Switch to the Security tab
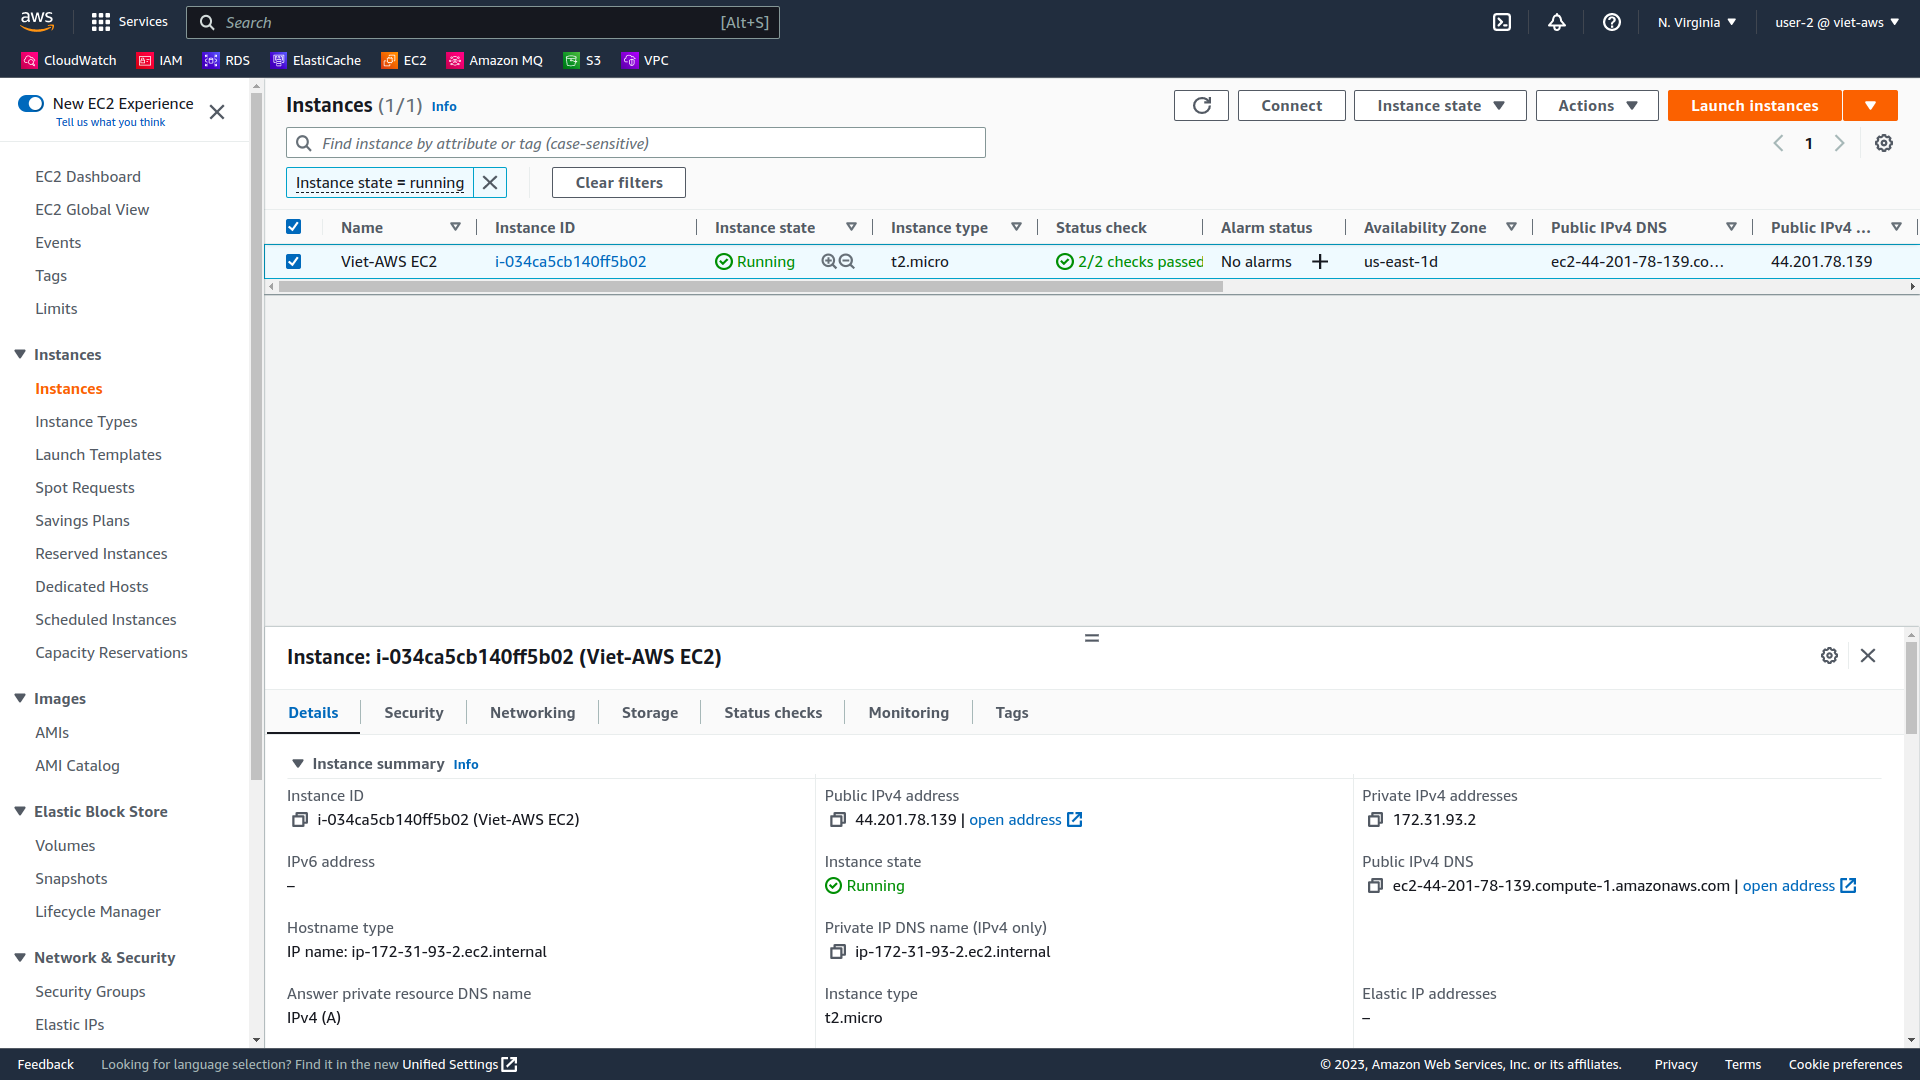The width and height of the screenshot is (1920, 1080). (414, 712)
